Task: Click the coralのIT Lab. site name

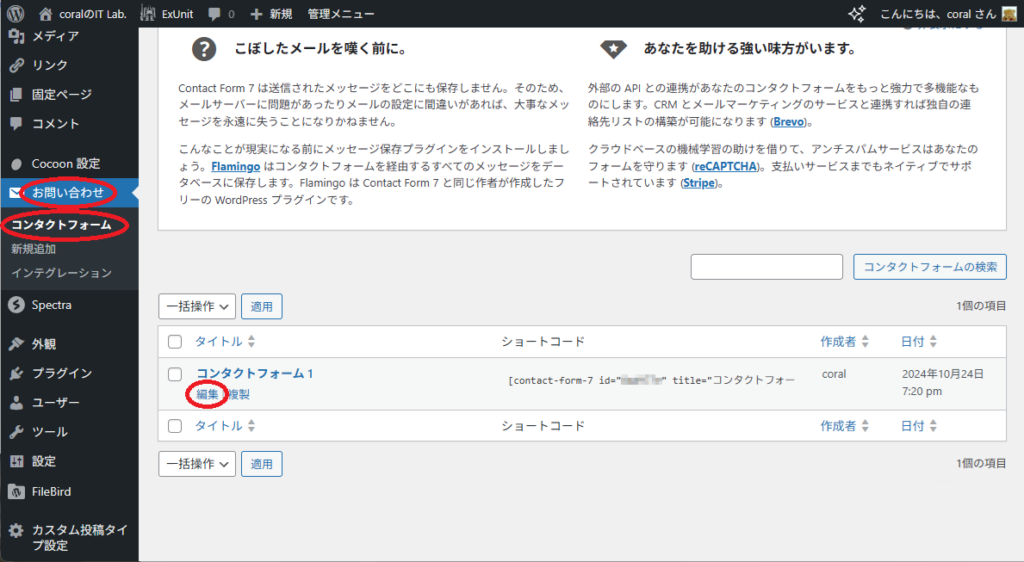Action: 93,14
